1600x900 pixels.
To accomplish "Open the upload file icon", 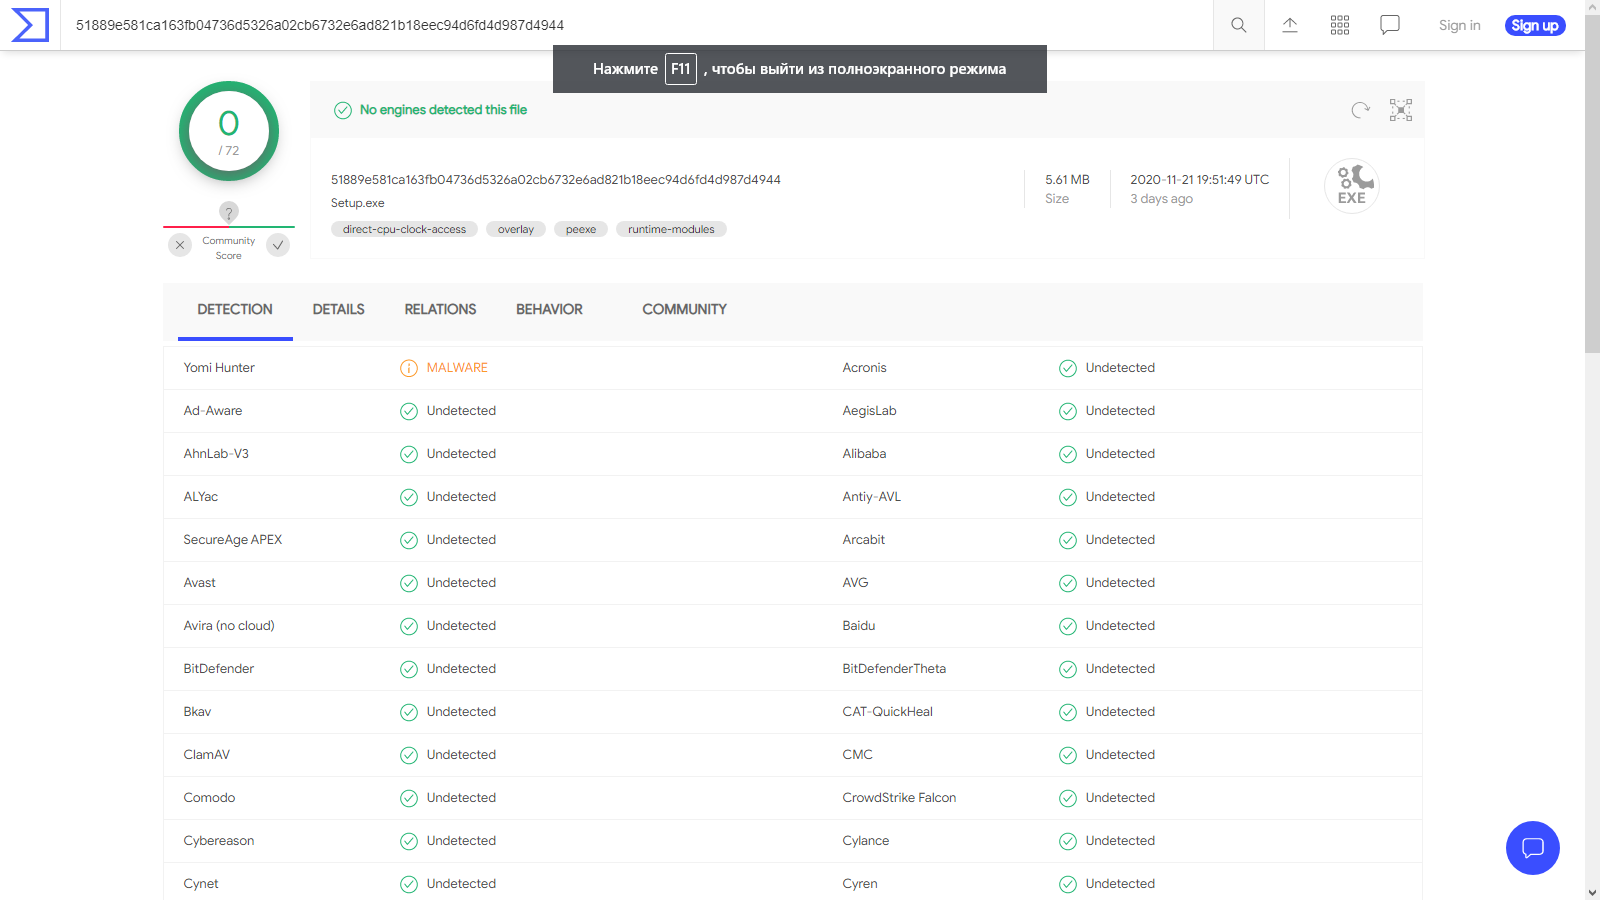I will 1290,25.
